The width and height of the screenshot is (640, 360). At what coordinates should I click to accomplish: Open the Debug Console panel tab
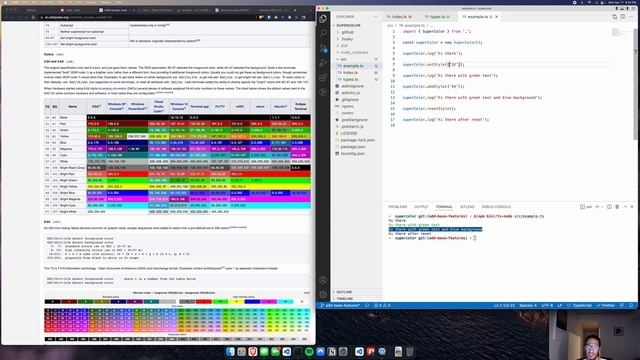496,207
